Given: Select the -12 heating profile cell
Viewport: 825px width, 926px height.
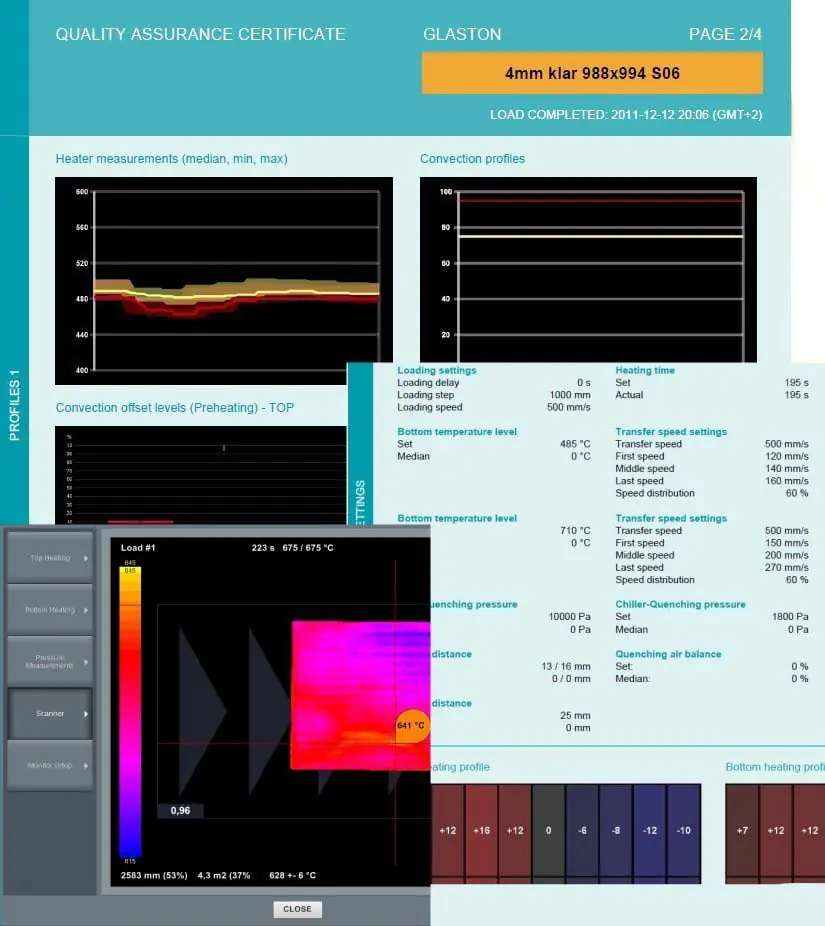Looking at the screenshot, I should tap(650, 830).
